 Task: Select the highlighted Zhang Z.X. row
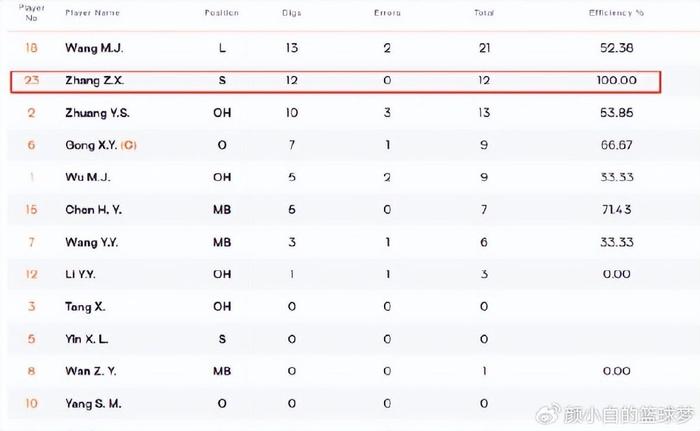[x=335, y=81]
